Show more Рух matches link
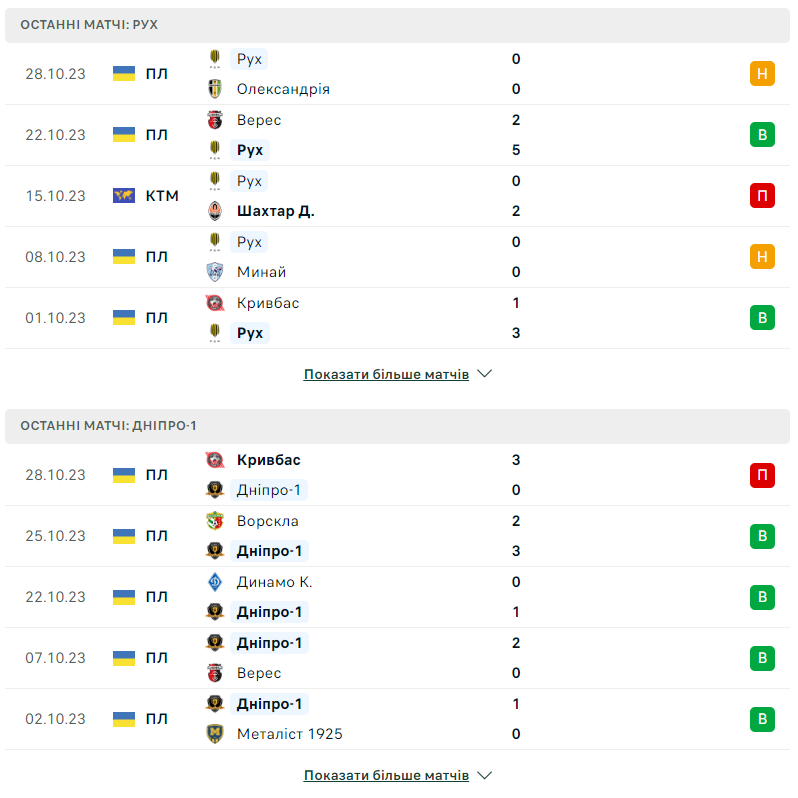The width and height of the screenshot is (798, 798). tap(386, 374)
